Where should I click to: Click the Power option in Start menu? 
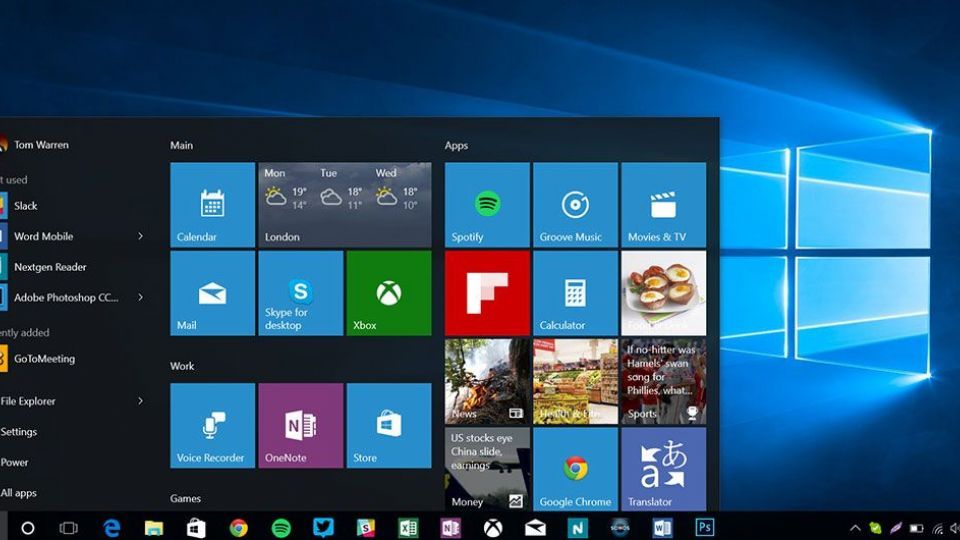pos(15,462)
